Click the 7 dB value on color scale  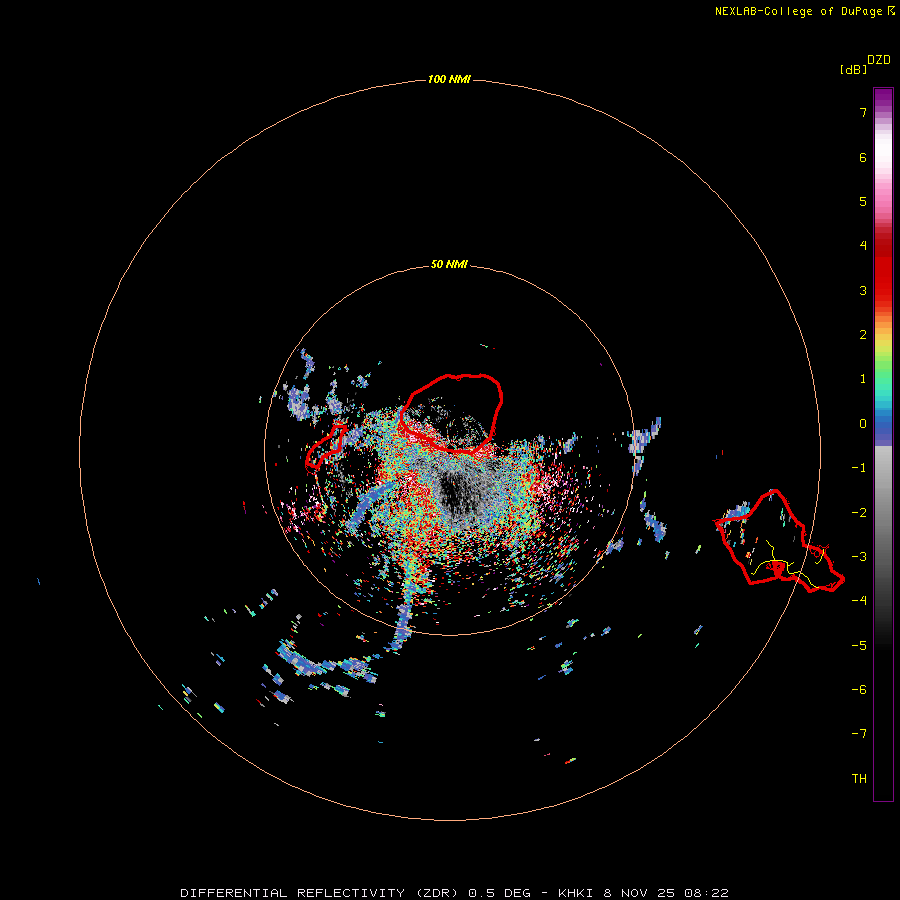pyautogui.click(x=863, y=112)
